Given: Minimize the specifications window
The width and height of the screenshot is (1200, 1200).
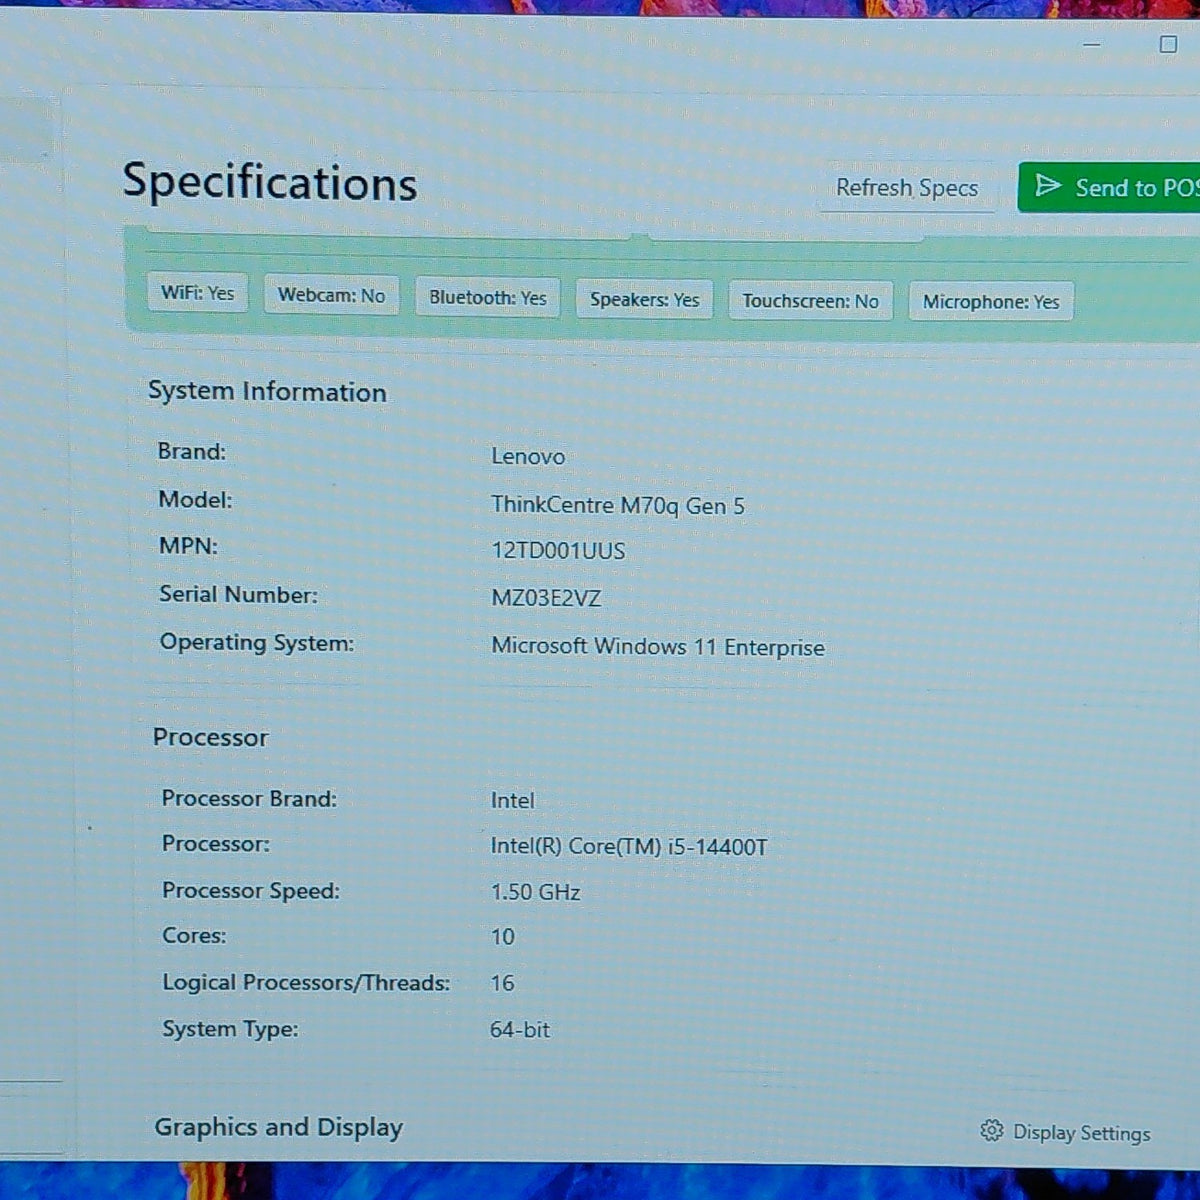Looking at the screenshot, I should click(x=1092, y=44).
